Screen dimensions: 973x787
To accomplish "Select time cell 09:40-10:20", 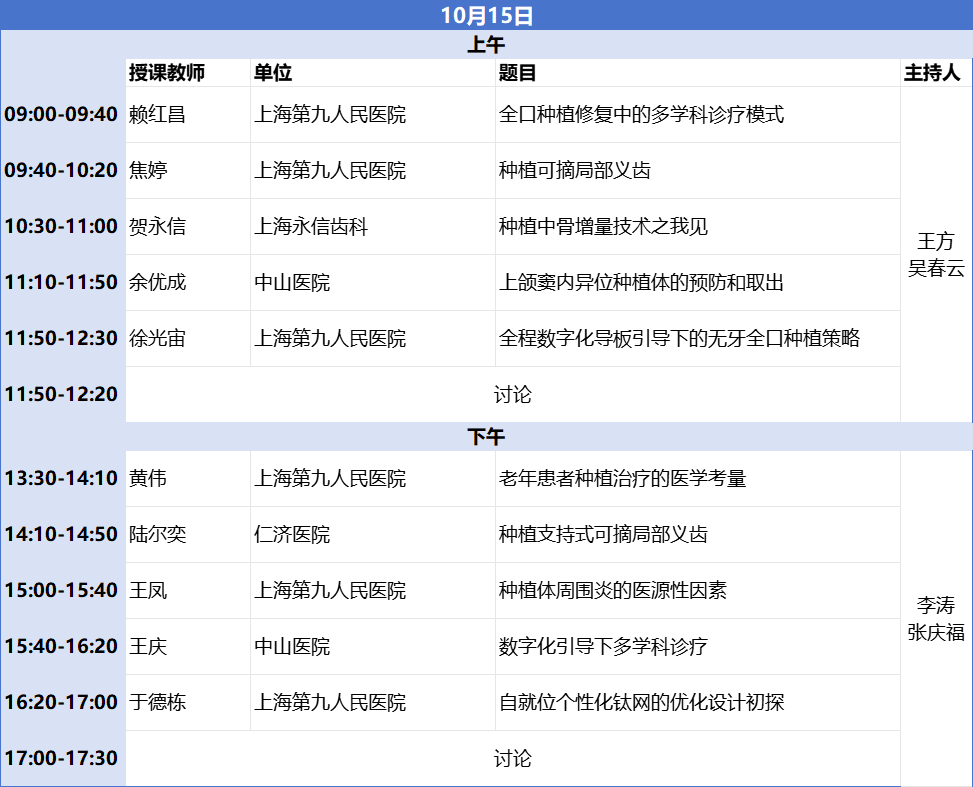I will point(61,170).
